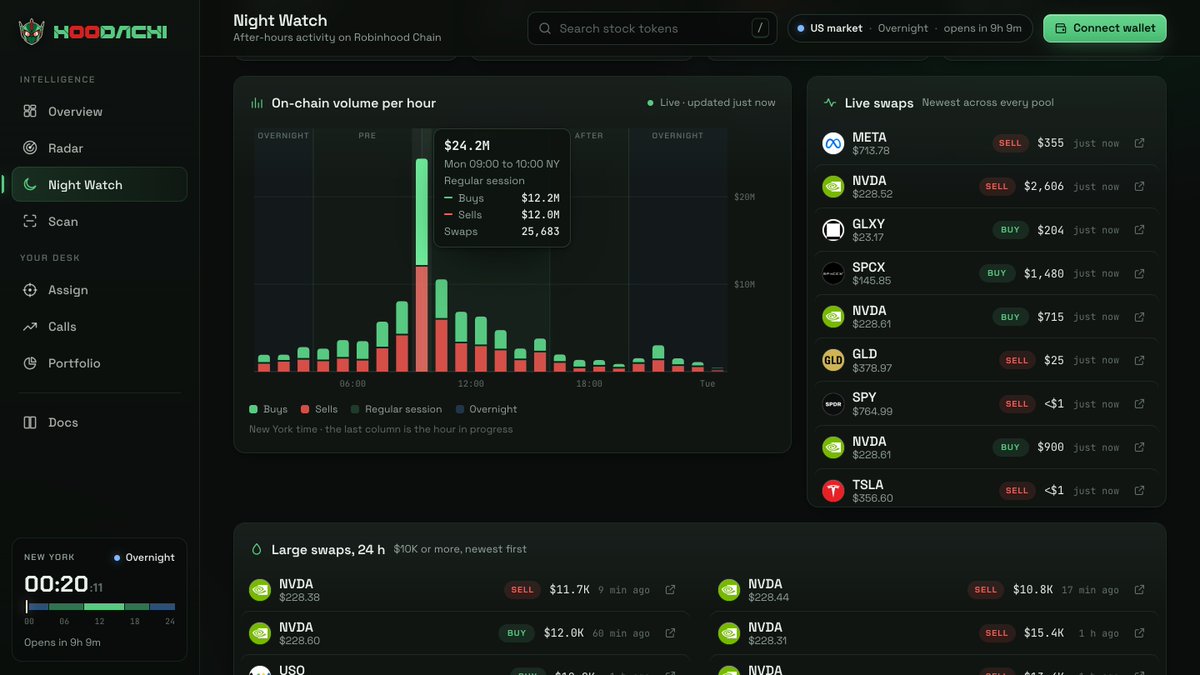The height and width of the screenshot is (675, 1200).
Task: Open external link for GLD swap
Action: (x=1139, y=360)
